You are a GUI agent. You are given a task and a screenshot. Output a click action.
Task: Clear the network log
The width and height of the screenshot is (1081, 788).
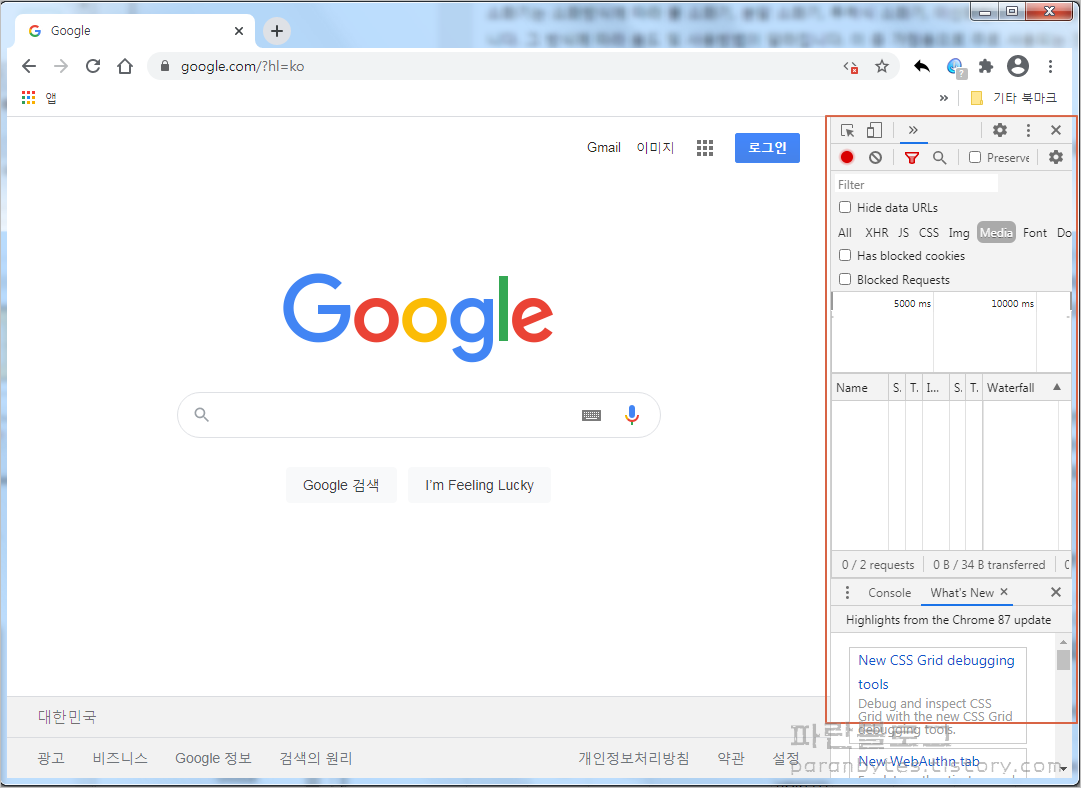pyautogui.click(x=876, y=157)
